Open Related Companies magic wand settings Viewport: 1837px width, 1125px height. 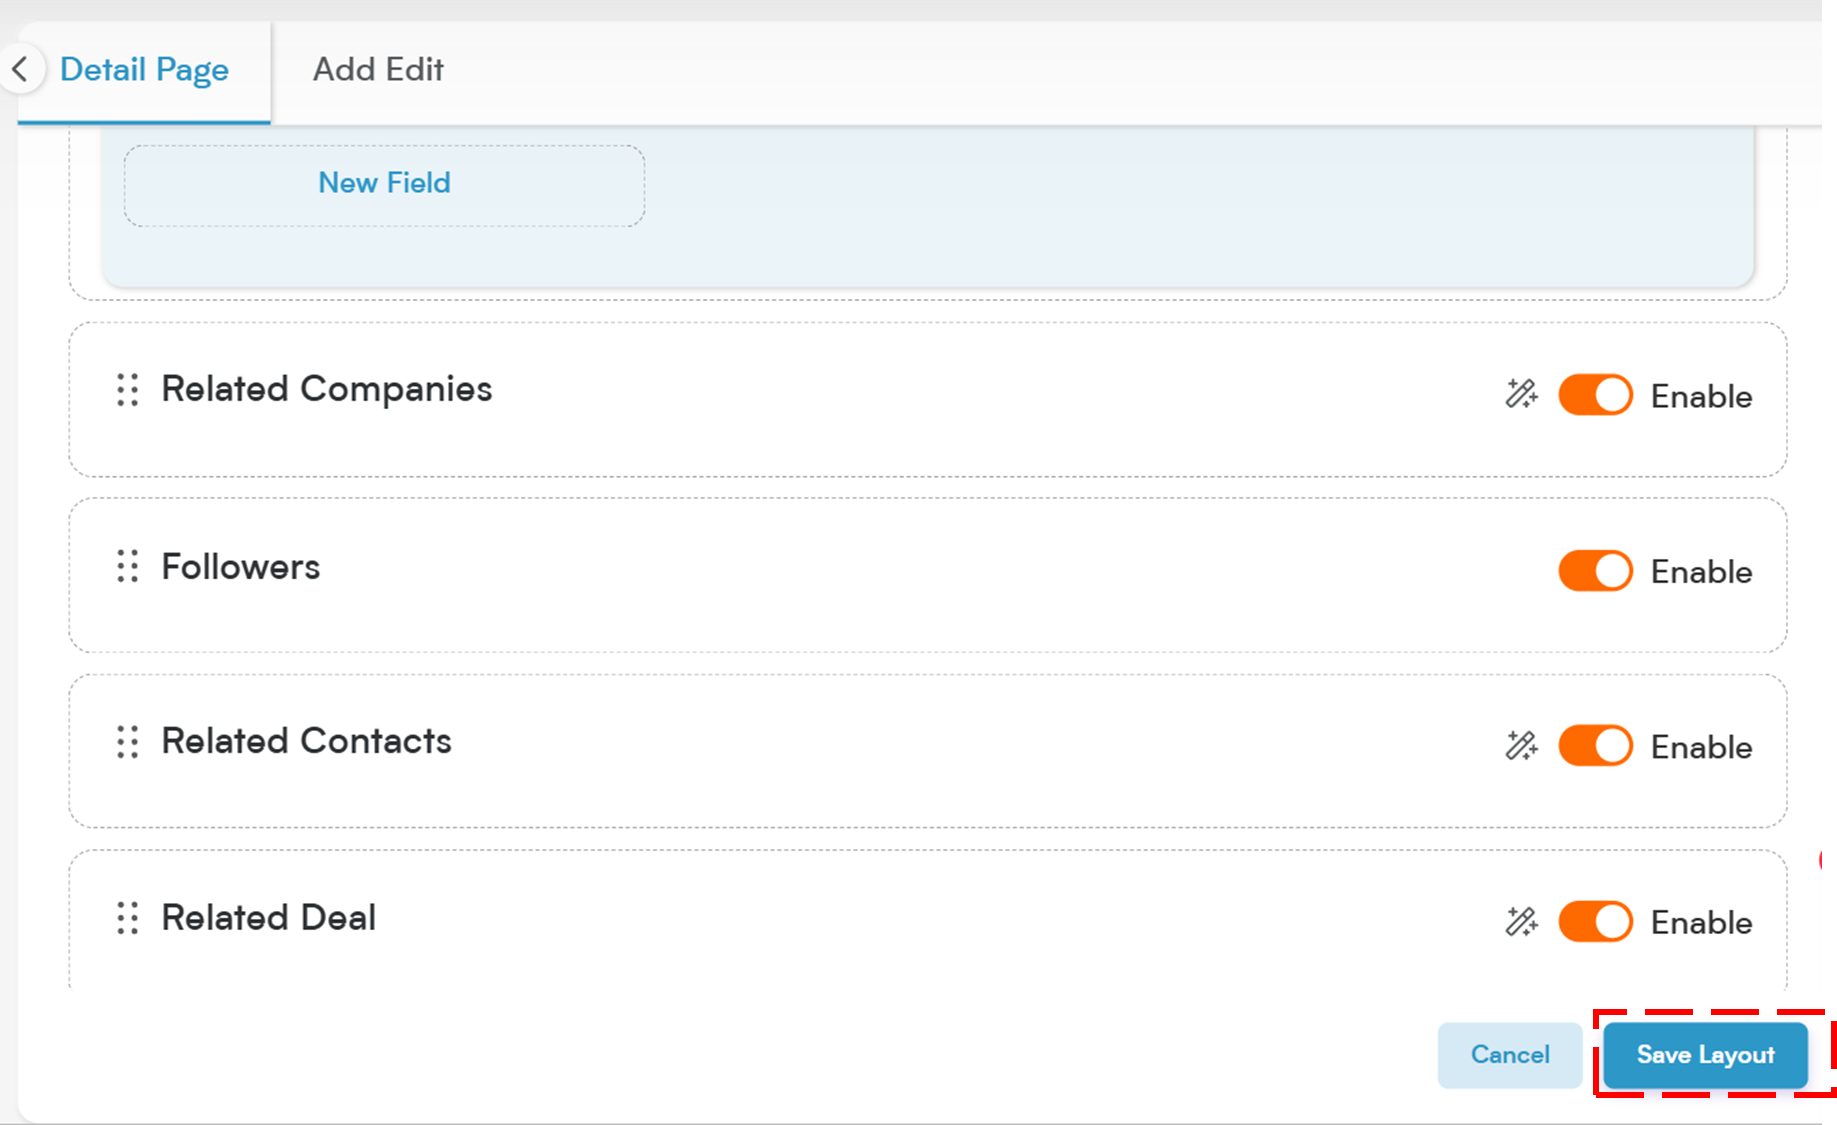pos(1521,394)
